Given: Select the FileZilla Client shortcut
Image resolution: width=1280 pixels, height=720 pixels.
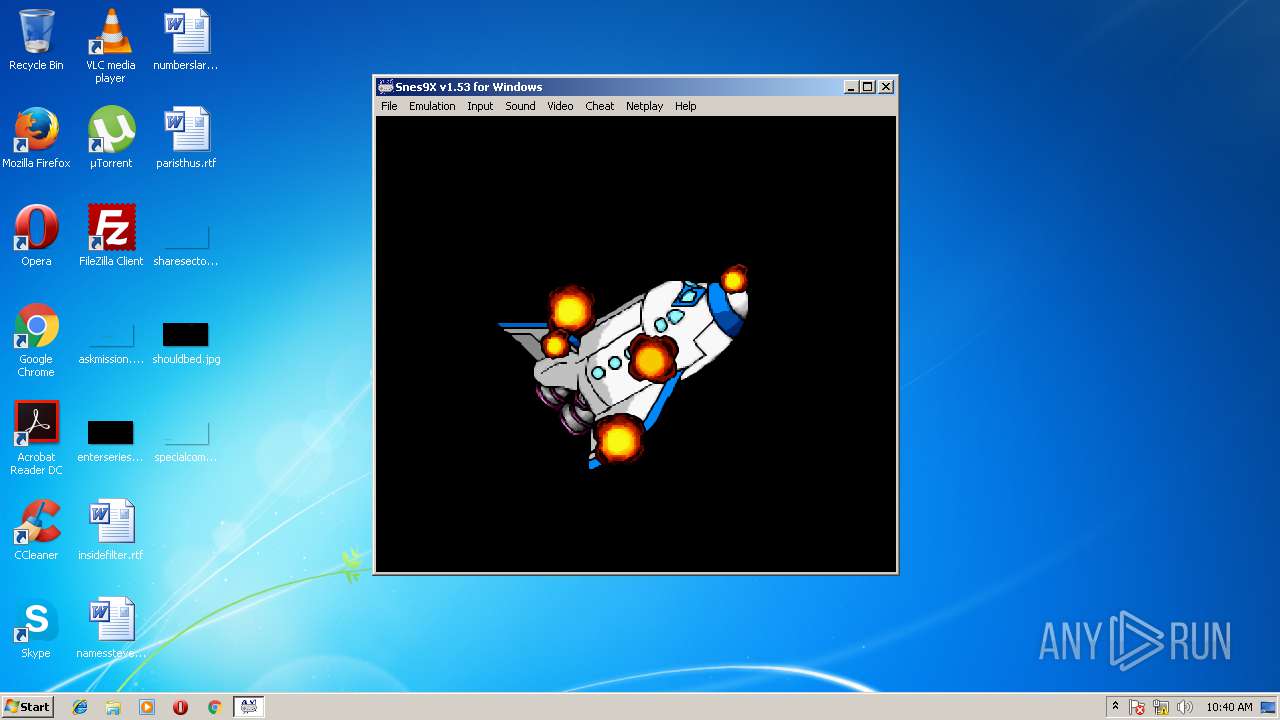Looking at the screenshot, I should point(110,236).
